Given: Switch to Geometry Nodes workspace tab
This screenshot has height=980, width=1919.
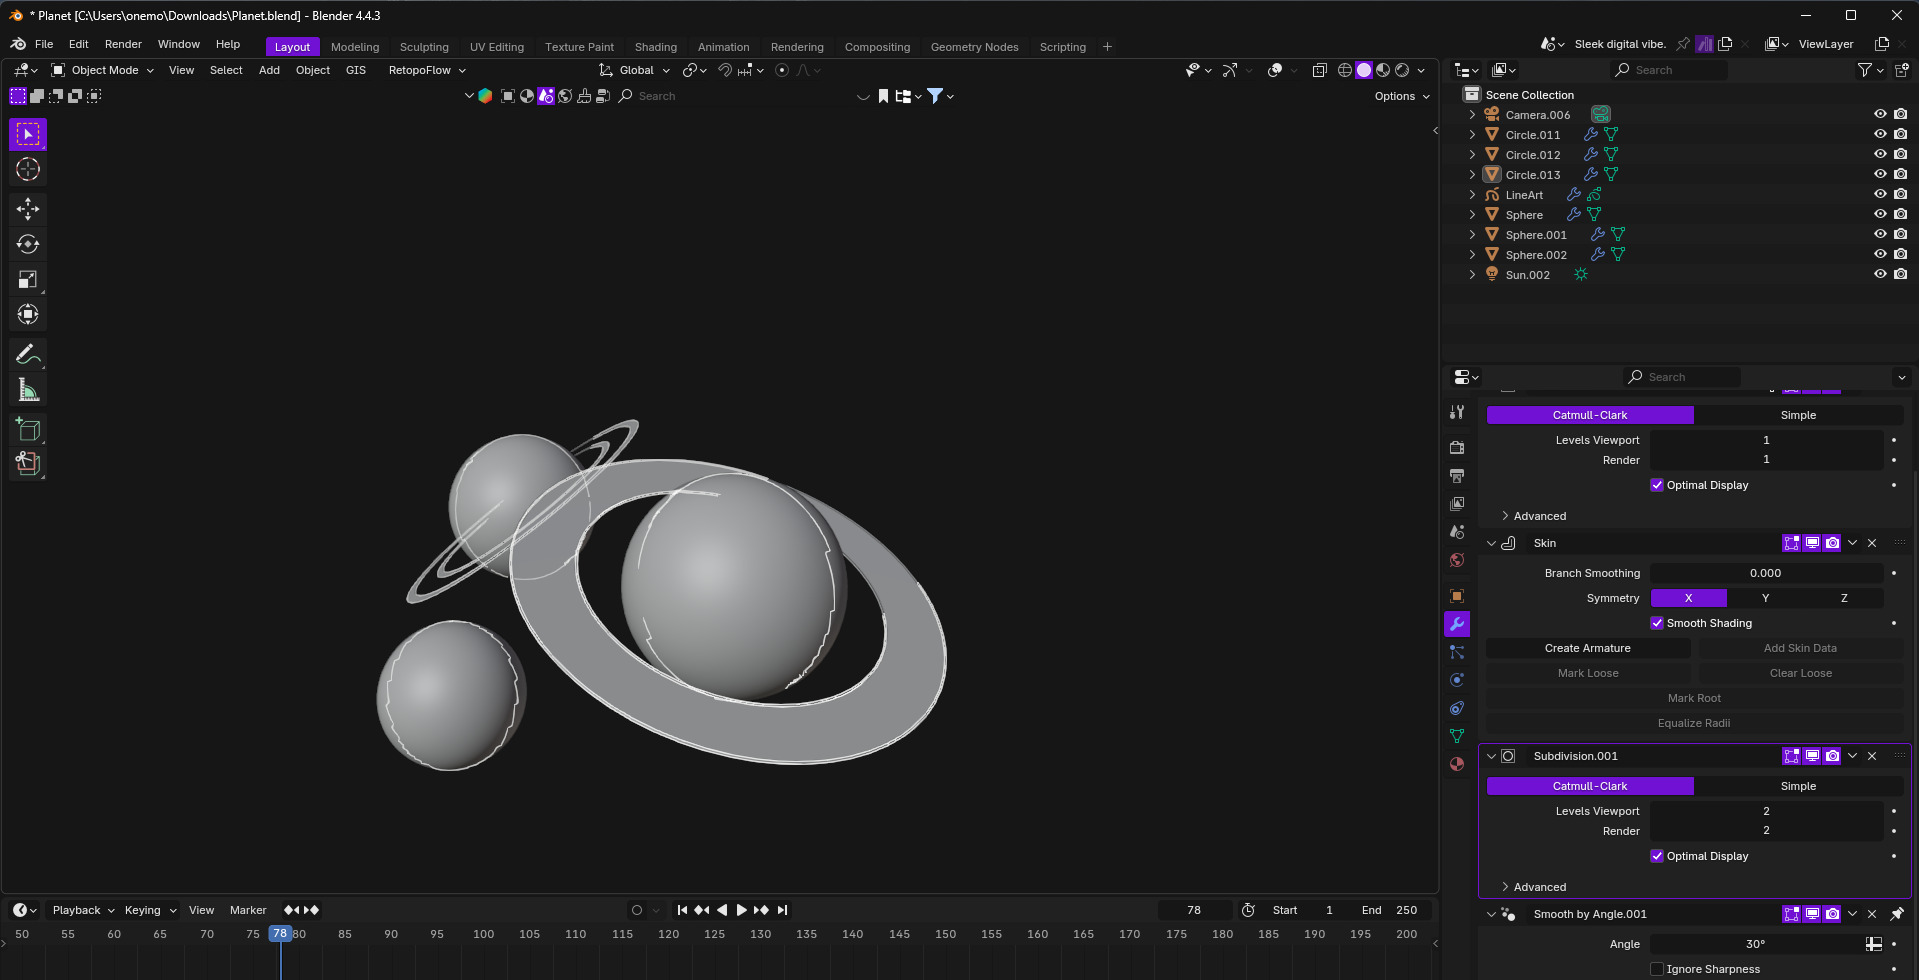Looking at the screenshot, I should coord(974,47).
